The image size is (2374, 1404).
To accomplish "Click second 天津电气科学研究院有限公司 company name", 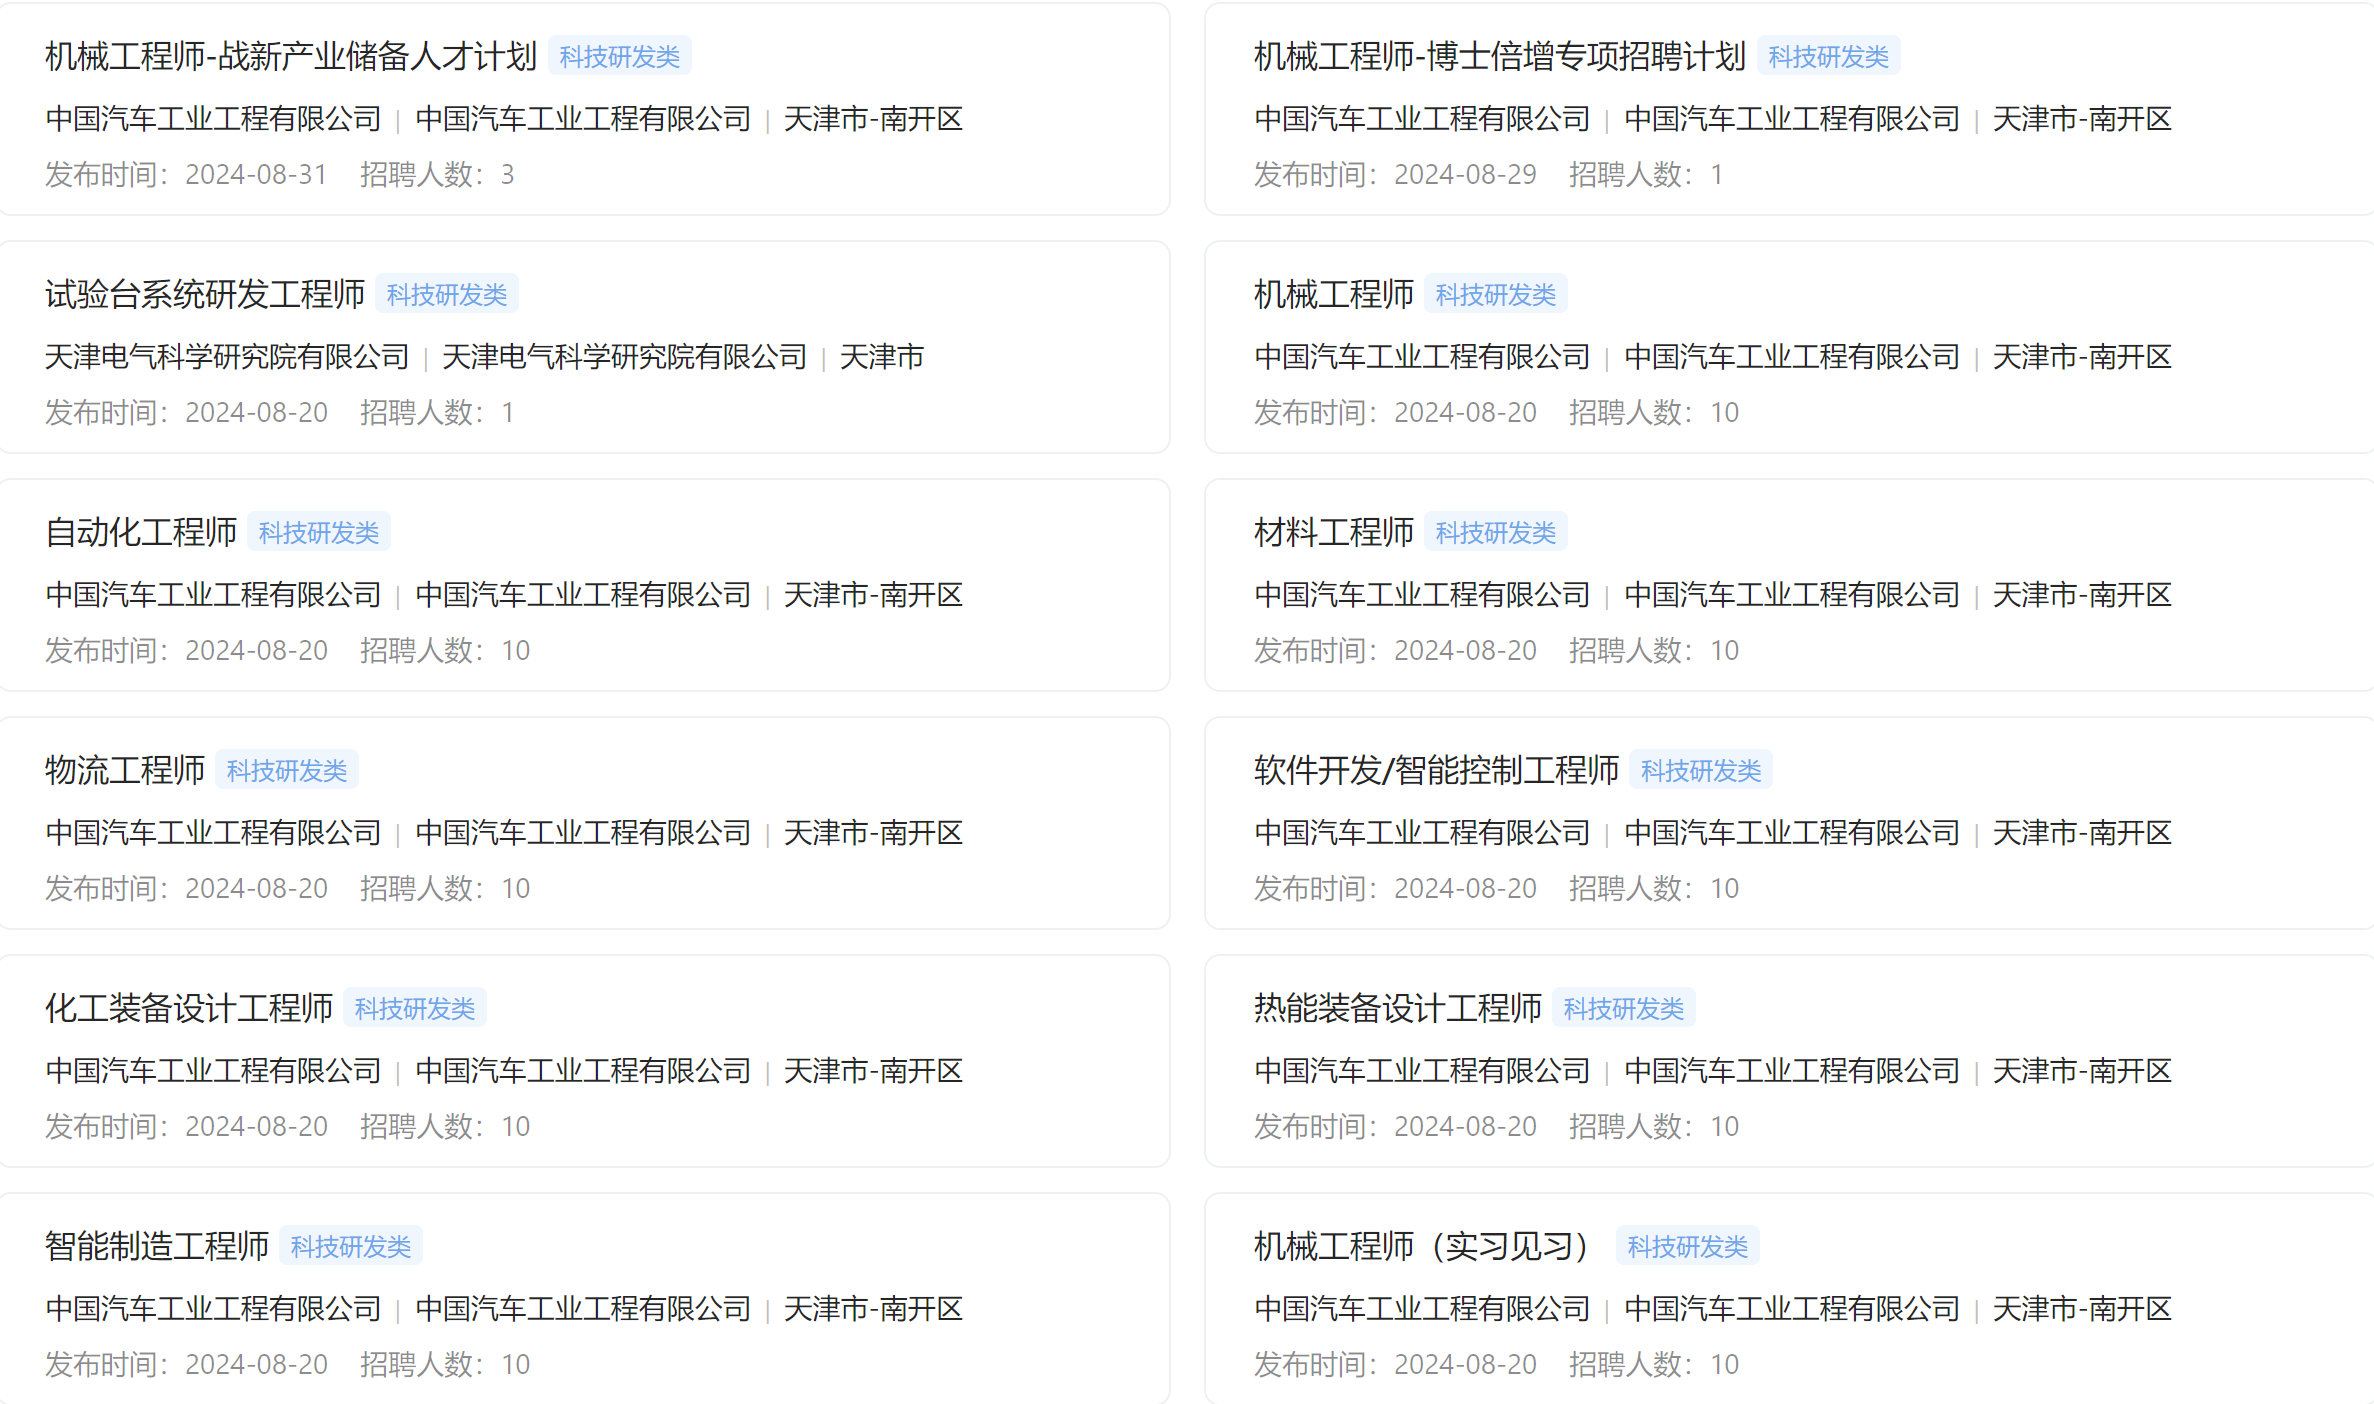I will pyautogui.click(x=624, y=357).
